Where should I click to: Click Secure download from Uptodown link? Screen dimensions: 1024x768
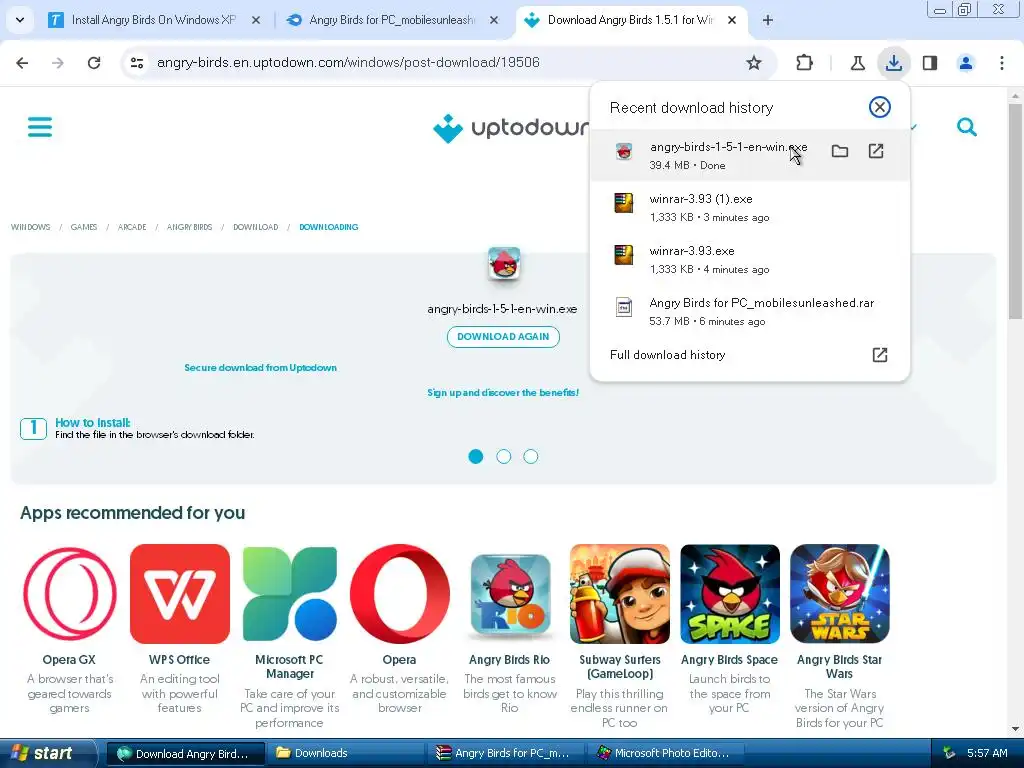click(x=260, y=368)
